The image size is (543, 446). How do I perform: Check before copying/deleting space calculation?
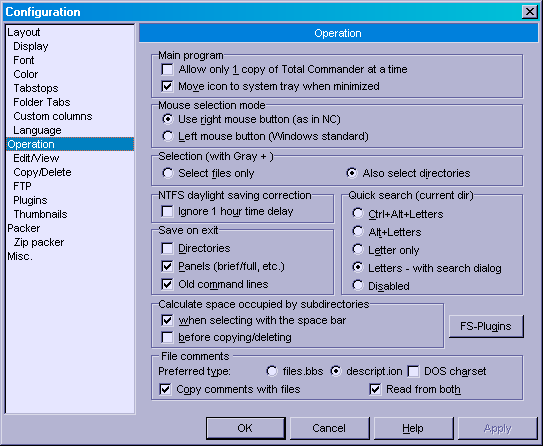click(168, 337)
